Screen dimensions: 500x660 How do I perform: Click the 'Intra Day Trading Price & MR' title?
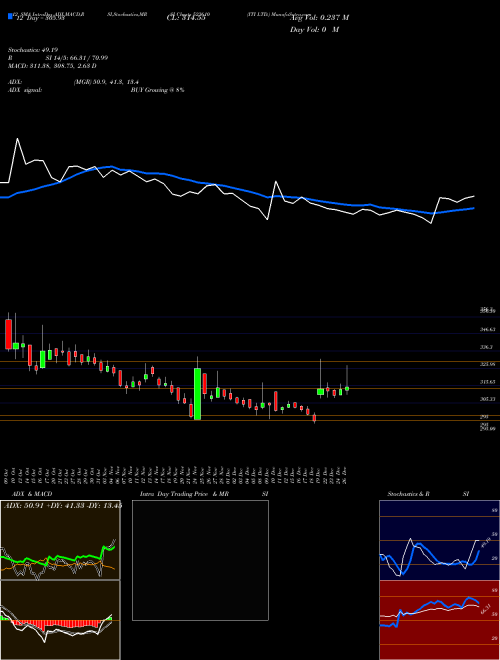[x=184, y=494]
